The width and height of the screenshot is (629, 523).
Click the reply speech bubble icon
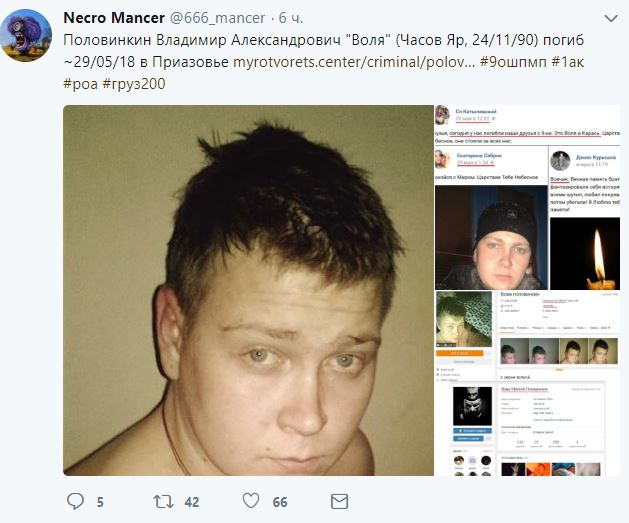75,501
